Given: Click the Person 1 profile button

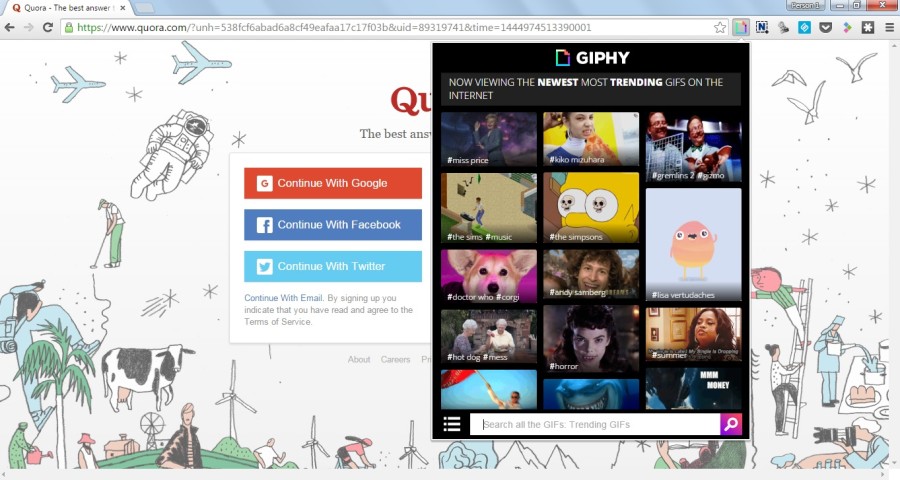Looking at the screenshot, I should [x=805, y=5].
